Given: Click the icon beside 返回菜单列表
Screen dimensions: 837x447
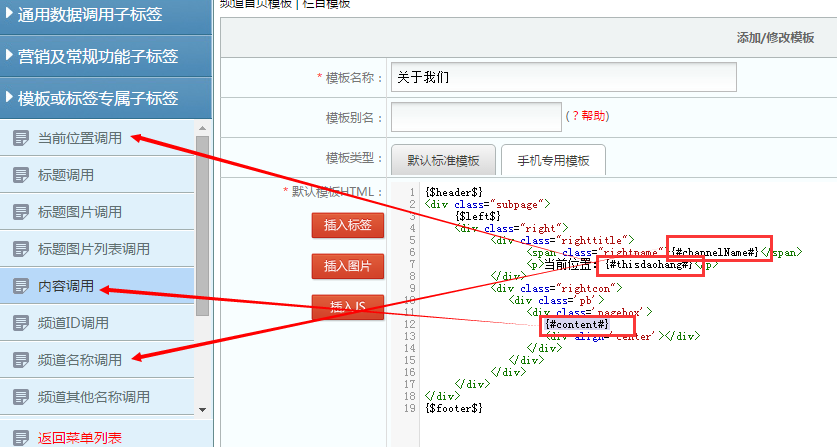Looking at the screenshot, I should pos(20,437).
